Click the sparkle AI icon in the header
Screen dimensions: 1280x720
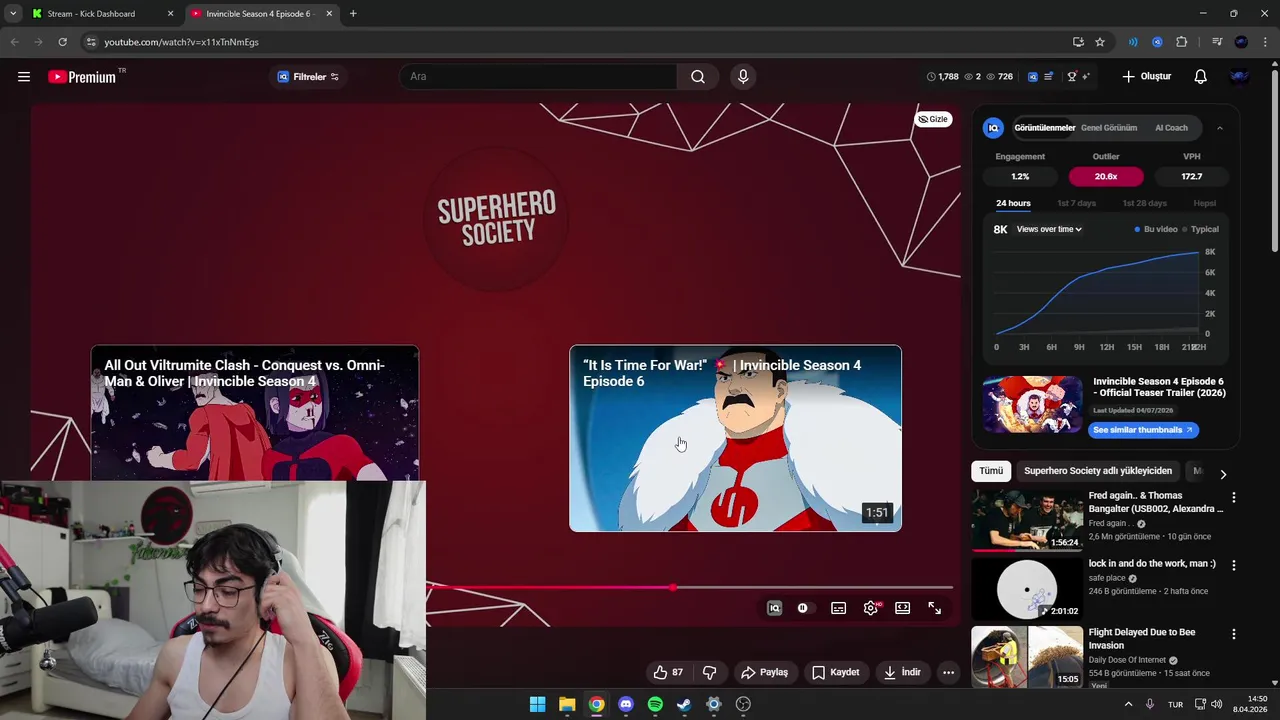coord(1086,77)
